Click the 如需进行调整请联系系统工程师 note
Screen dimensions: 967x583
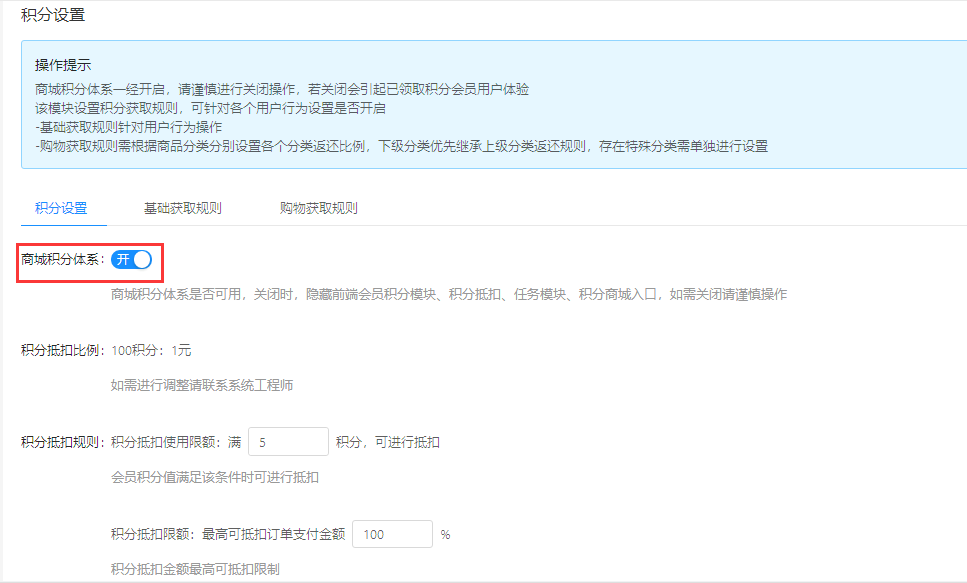click(x=202, y=385)
